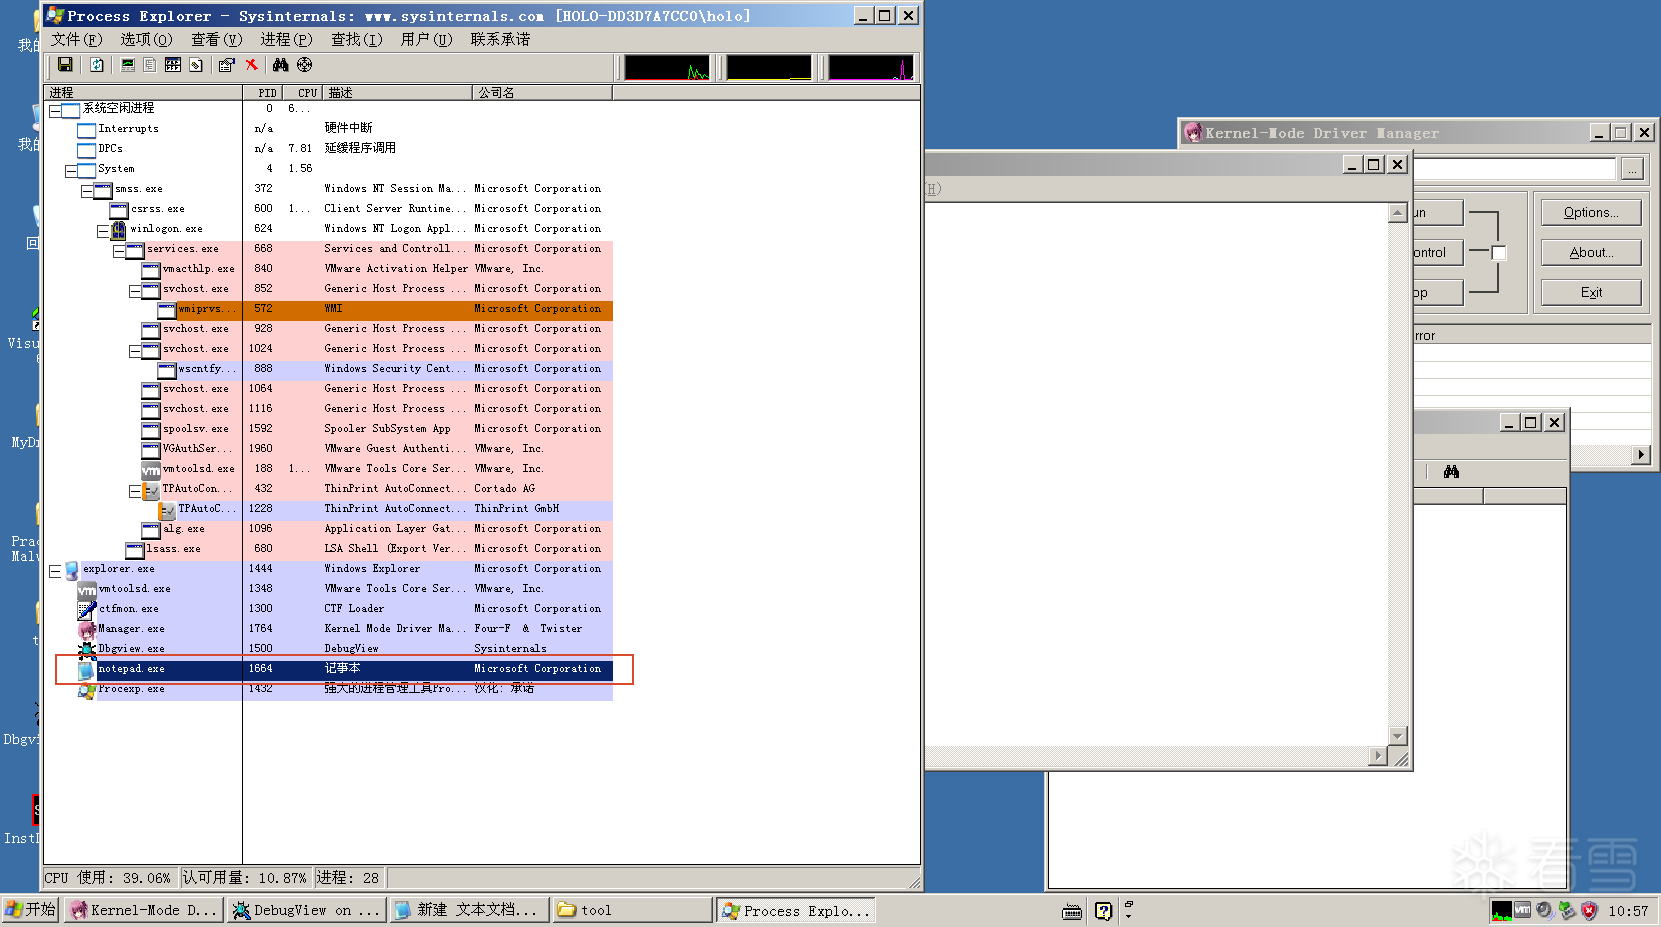Open the 选项(O) menu
The width and height of the screenshot is (1661, 927).
147,40
